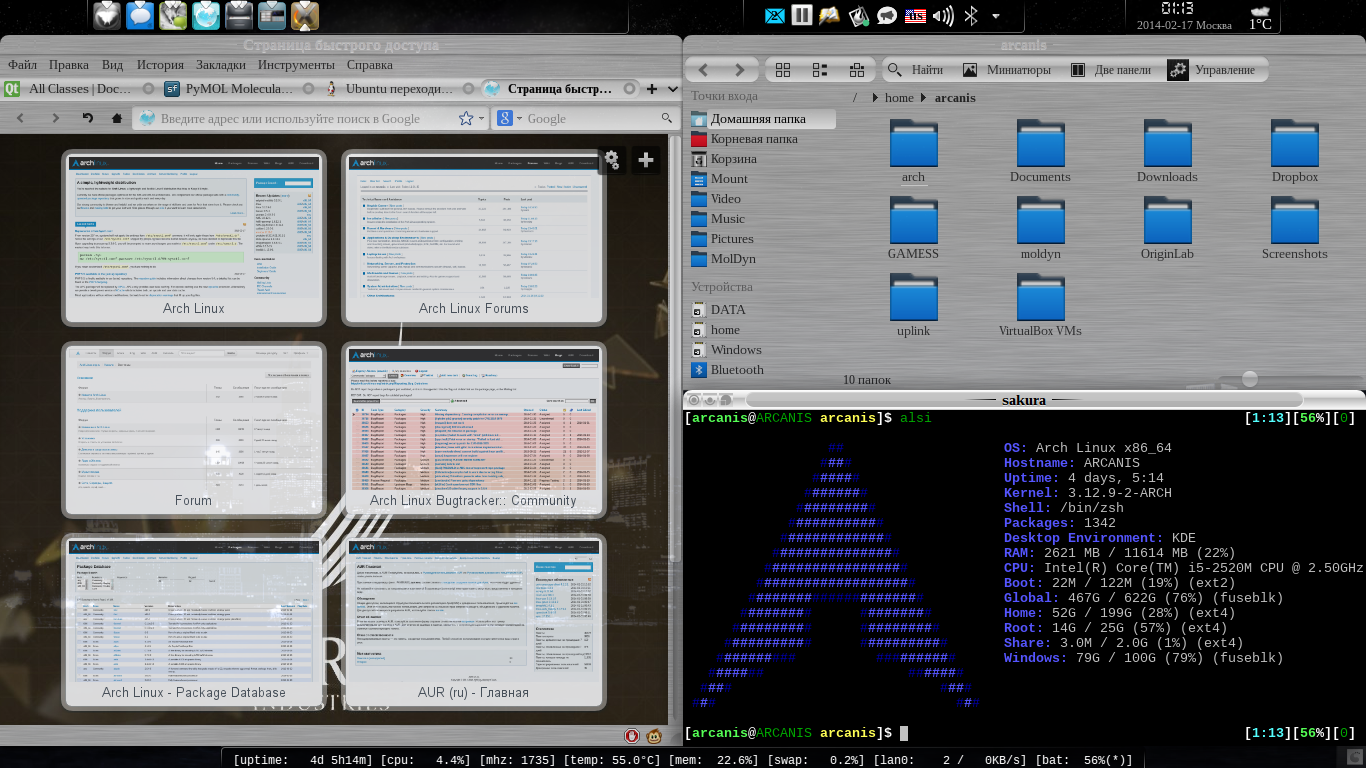Open the Правка menu
This screenshot has width=1366, height=768.
pyautogui.click(x=69, y=65)
